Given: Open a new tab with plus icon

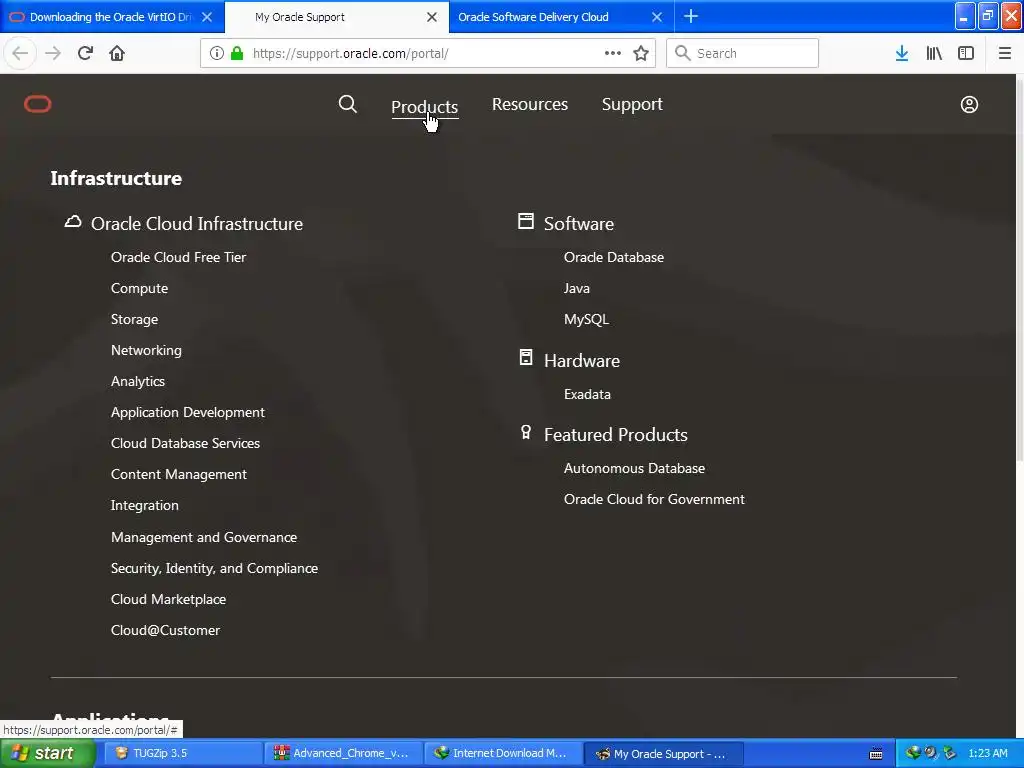Looking at the screenshot, I should [691, 16].
